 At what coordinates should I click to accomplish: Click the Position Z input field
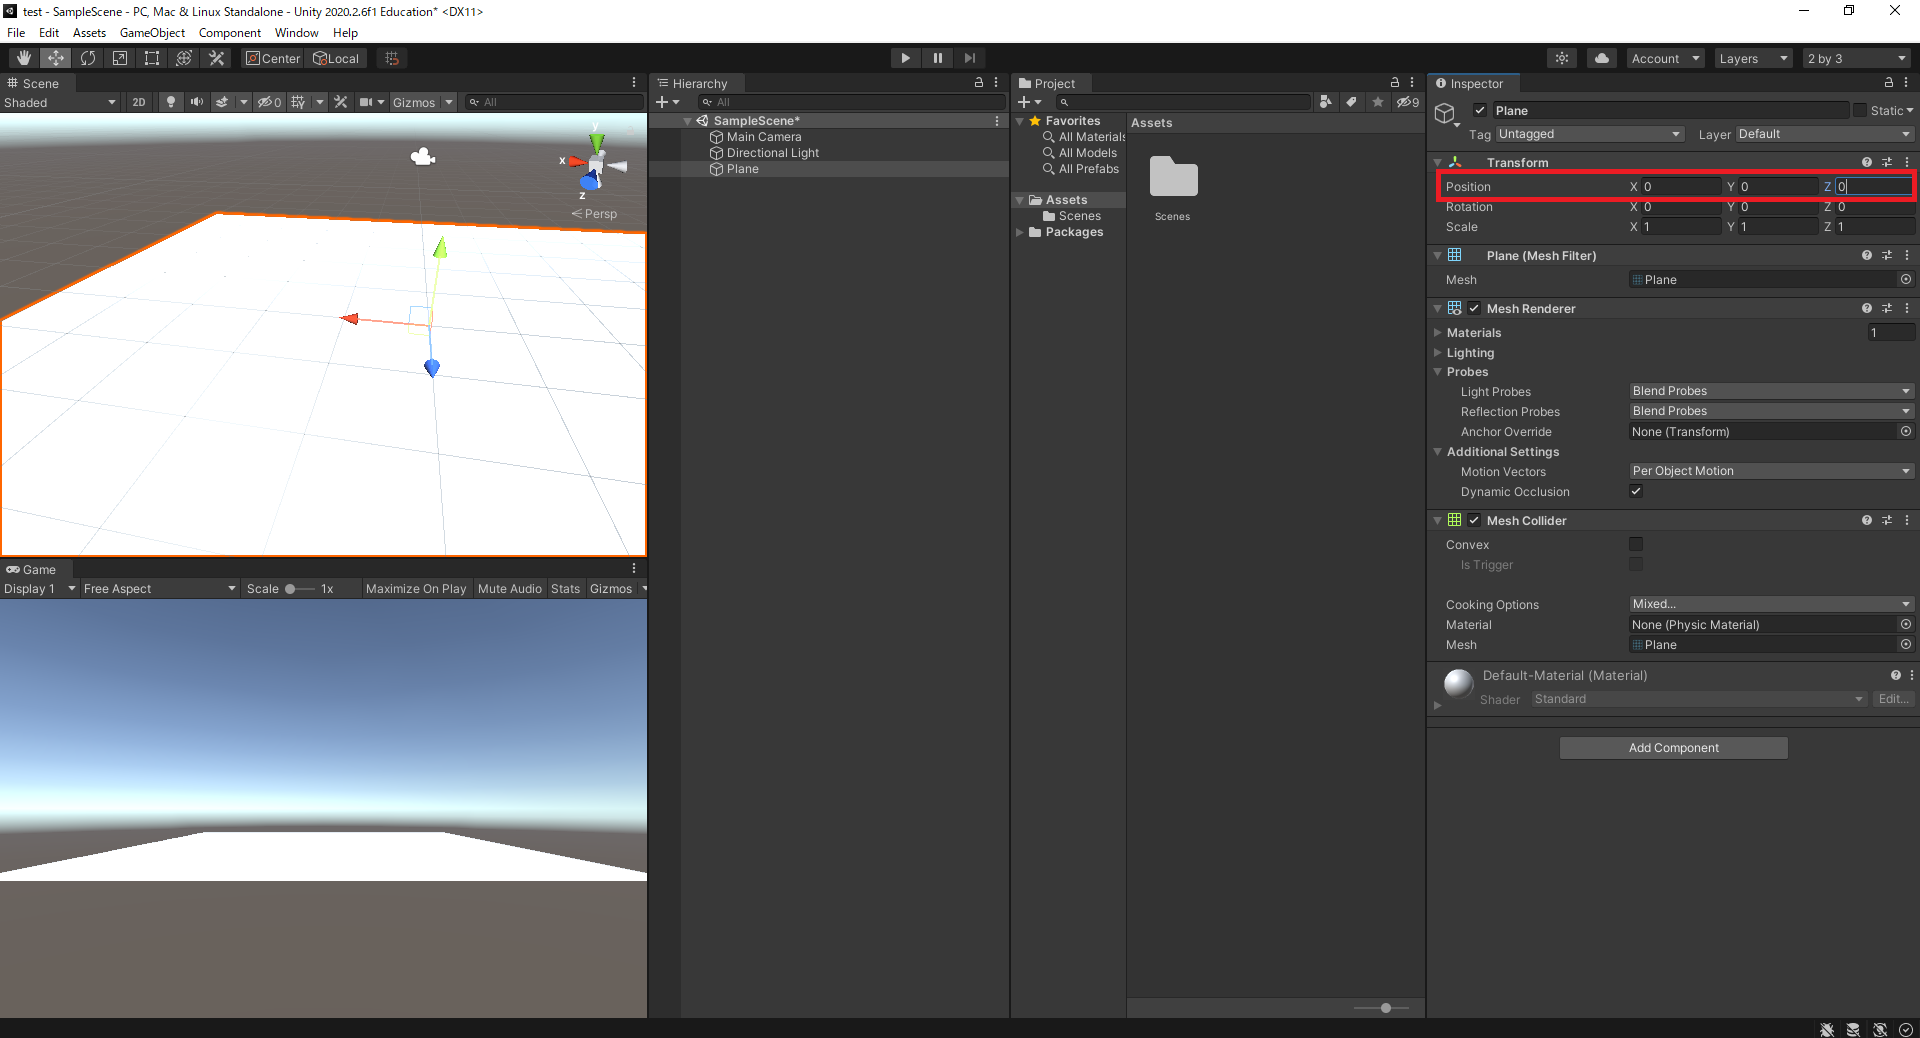click(1872, 186)
